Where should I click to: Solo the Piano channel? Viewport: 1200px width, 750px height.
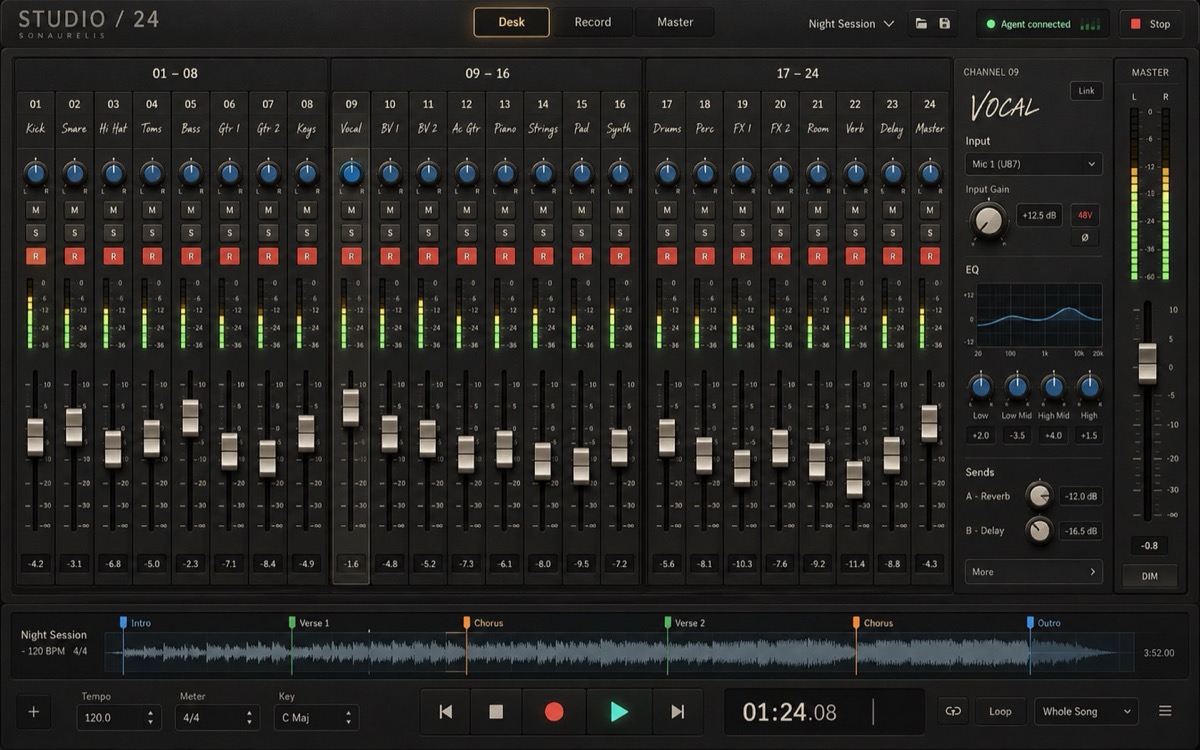505,233
